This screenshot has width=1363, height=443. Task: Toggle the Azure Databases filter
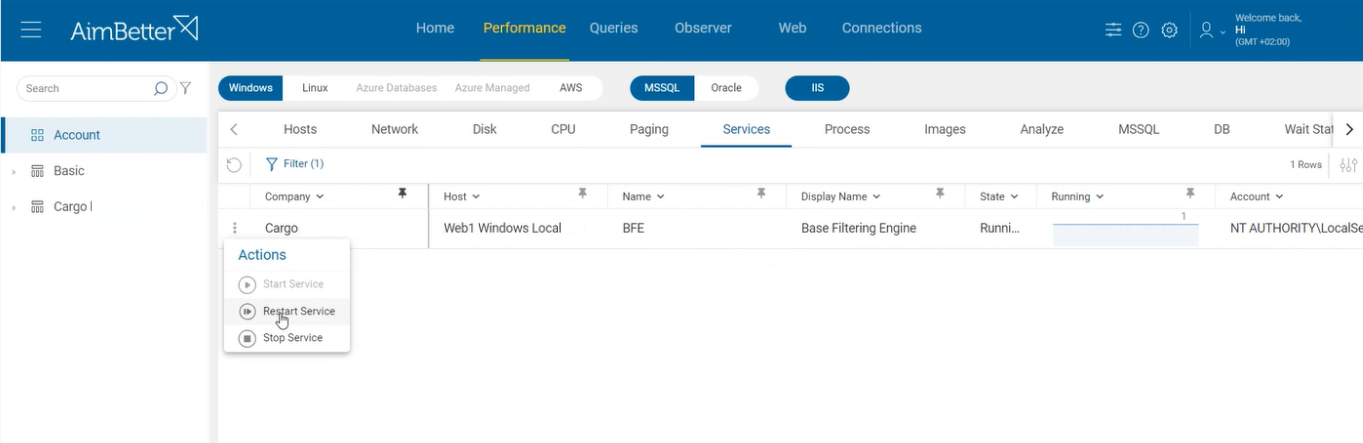coord(396,88)
